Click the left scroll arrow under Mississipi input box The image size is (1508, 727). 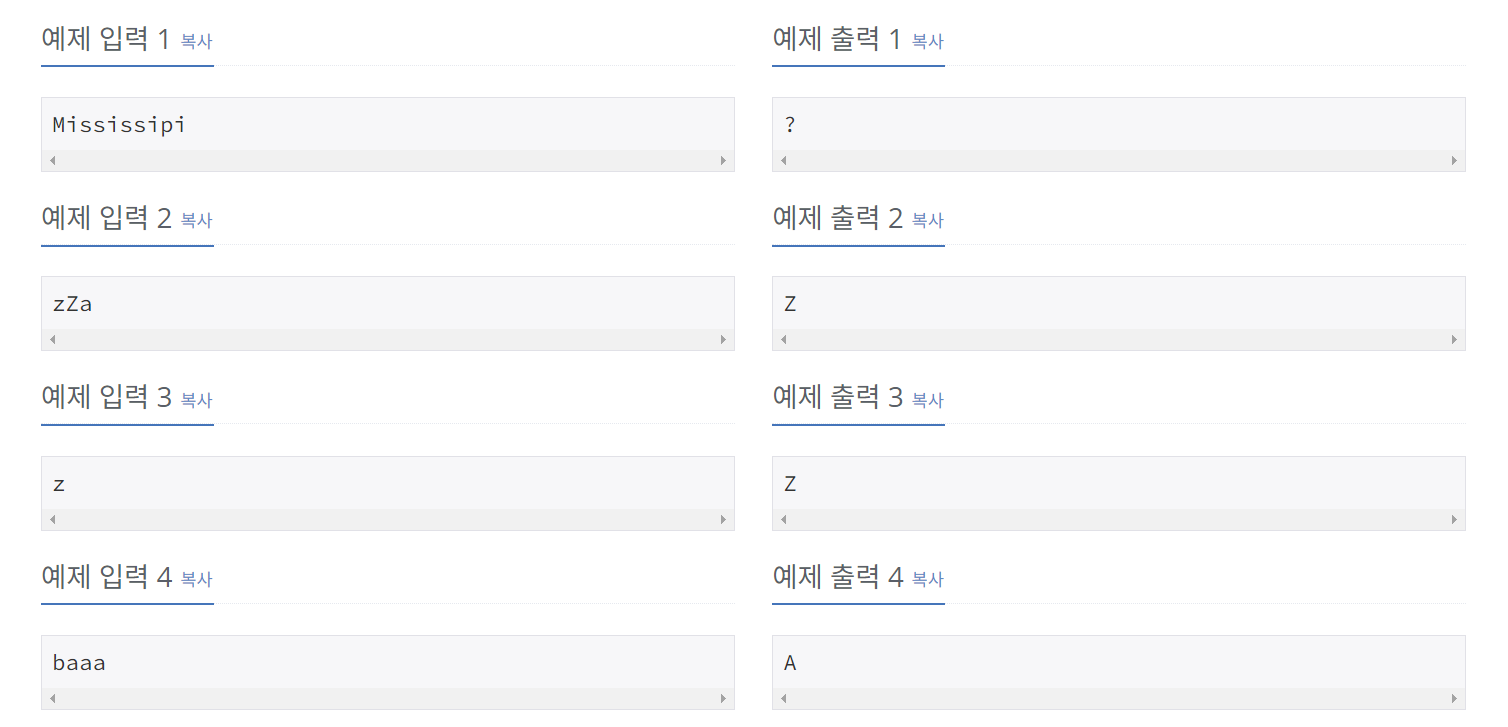pos(52,160)
